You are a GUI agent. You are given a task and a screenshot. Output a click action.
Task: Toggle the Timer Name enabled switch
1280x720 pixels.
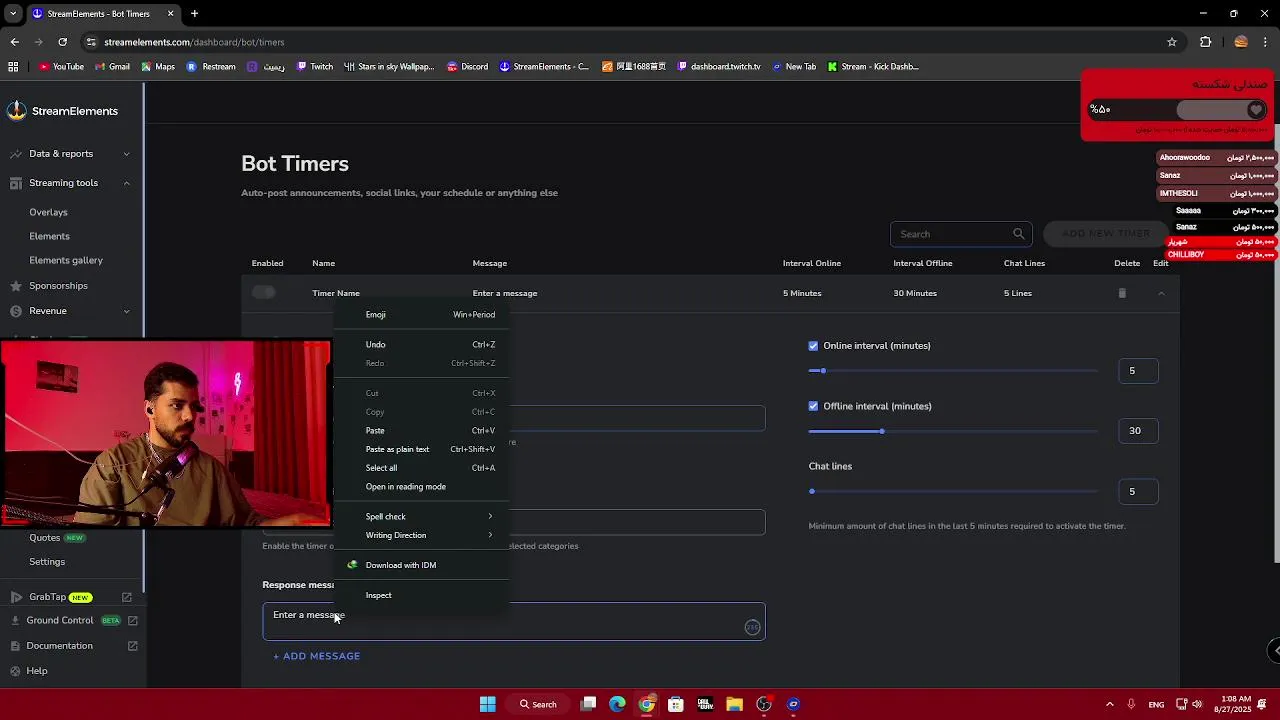click(264, 292)
